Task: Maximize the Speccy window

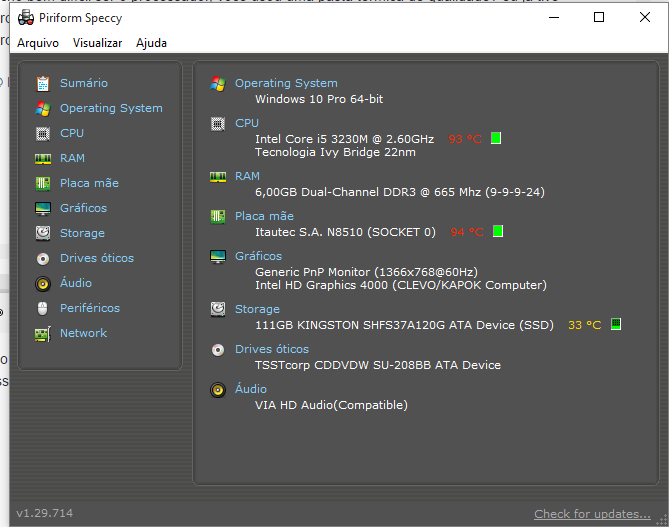Action: (599, 17)
